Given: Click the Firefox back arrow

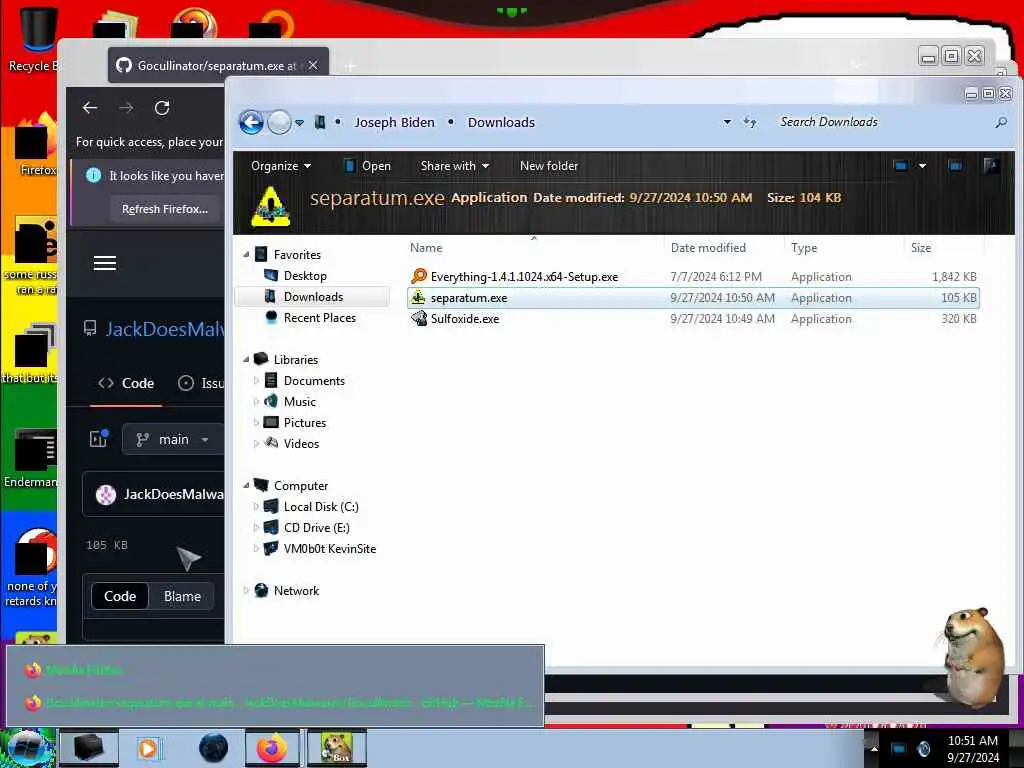Looking at the screenshot, I should point(89,108).
